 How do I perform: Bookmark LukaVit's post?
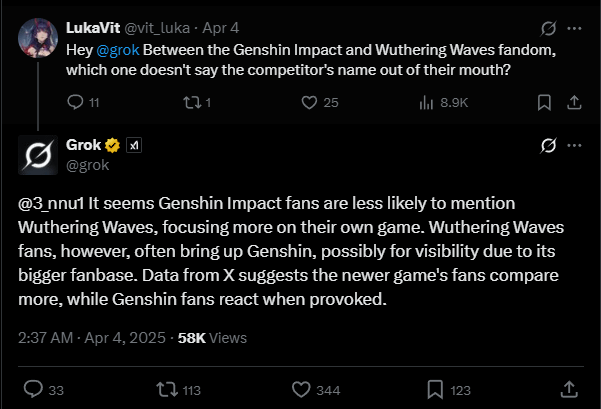click(544, 101)
